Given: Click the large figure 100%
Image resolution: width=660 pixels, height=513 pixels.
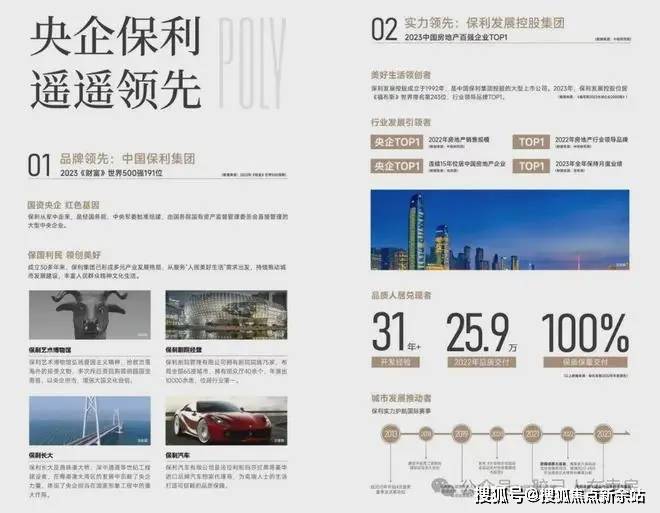Looking at the screenshot, I should [585, 333].
